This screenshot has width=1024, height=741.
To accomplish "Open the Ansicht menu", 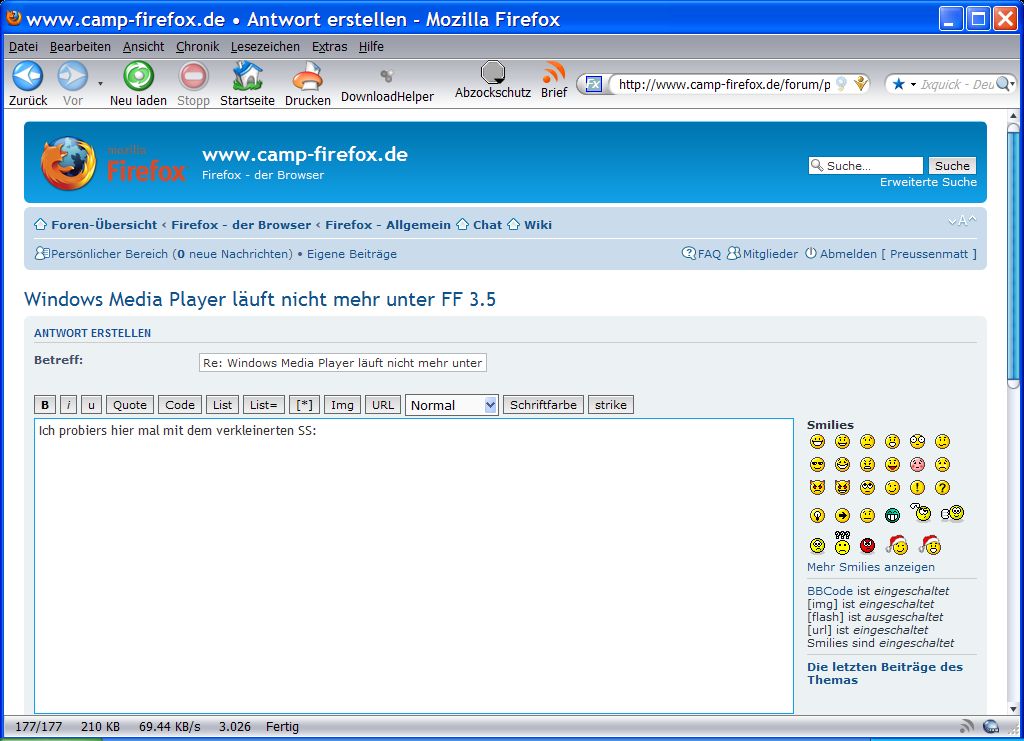I will (x=144, y=46).
